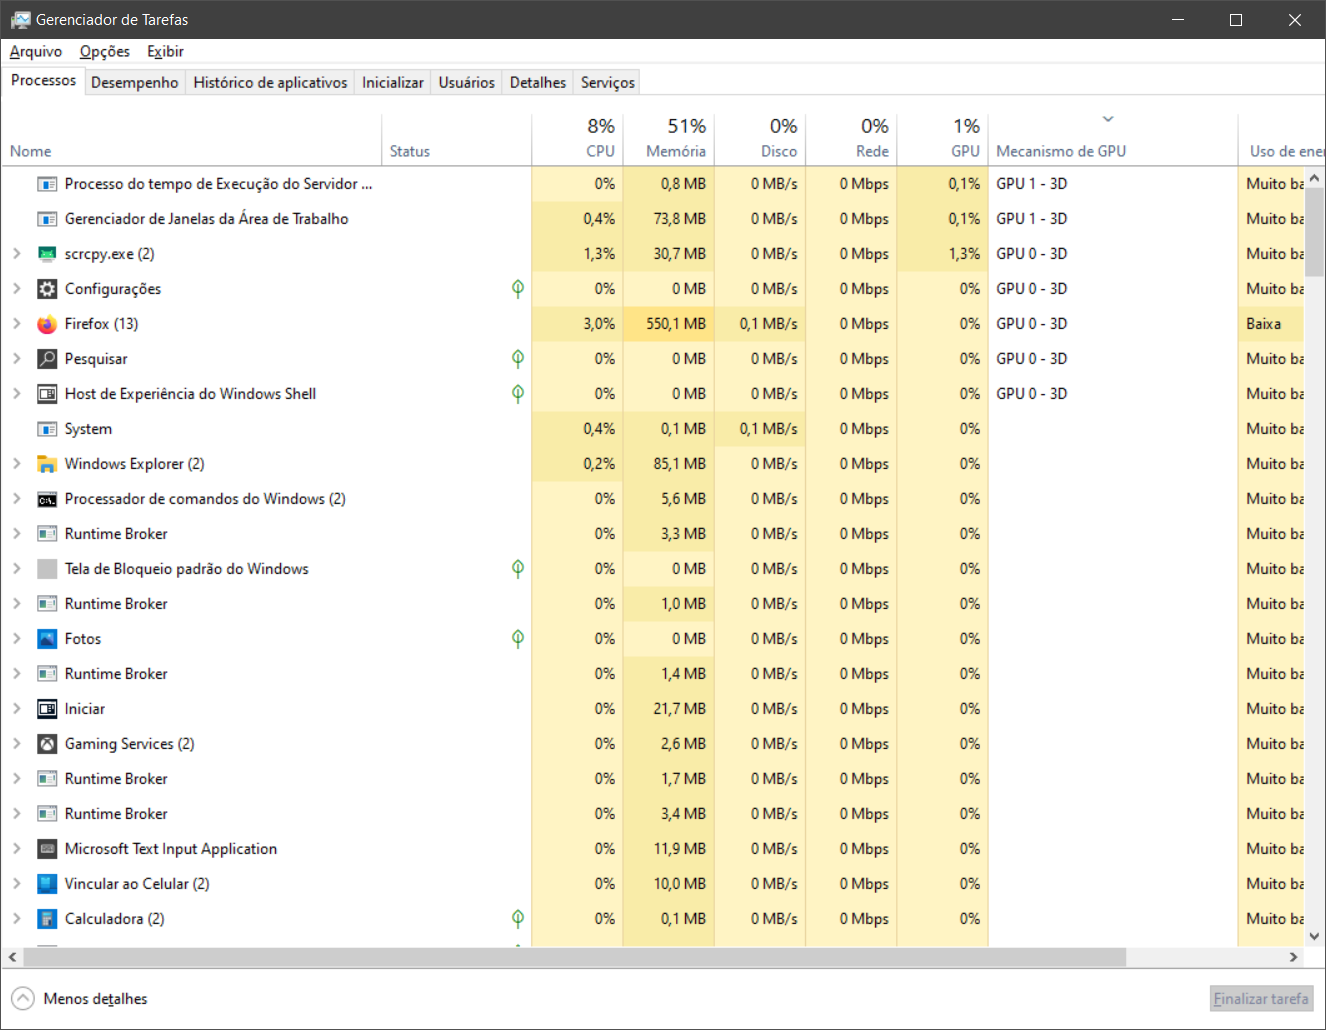Screen dimensions: 1326x1030
Task: Open the Opções menu
Action: 105,51
